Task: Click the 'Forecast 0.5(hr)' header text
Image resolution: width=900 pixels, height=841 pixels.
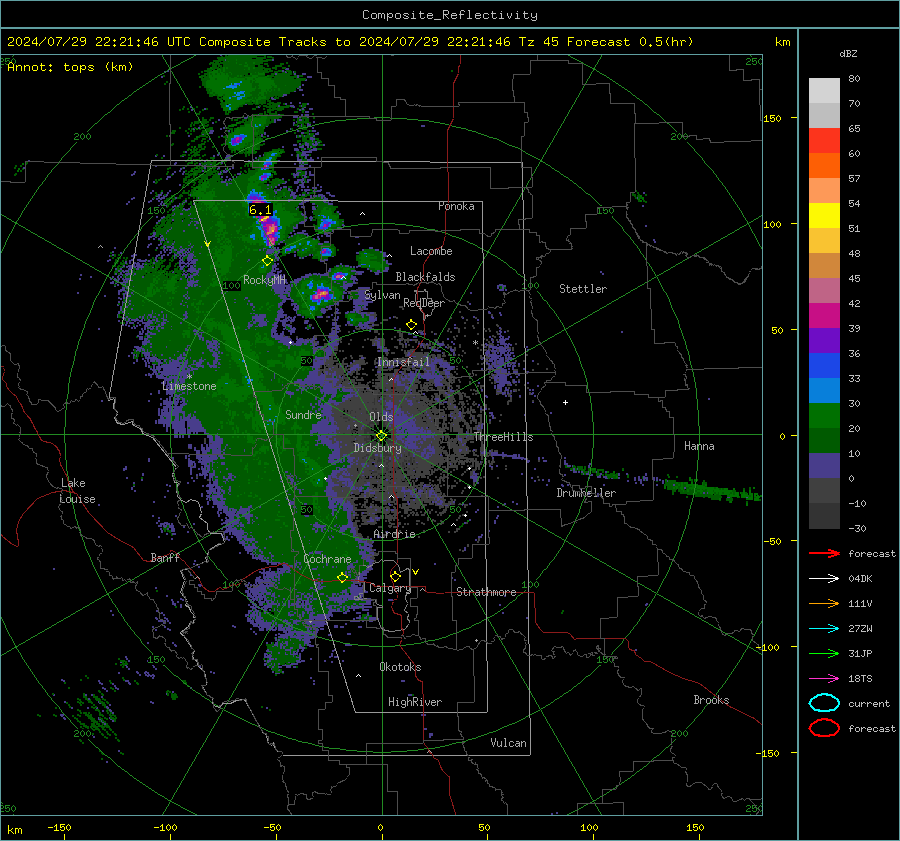Action: pyautogui.click(x=630, y=42)
